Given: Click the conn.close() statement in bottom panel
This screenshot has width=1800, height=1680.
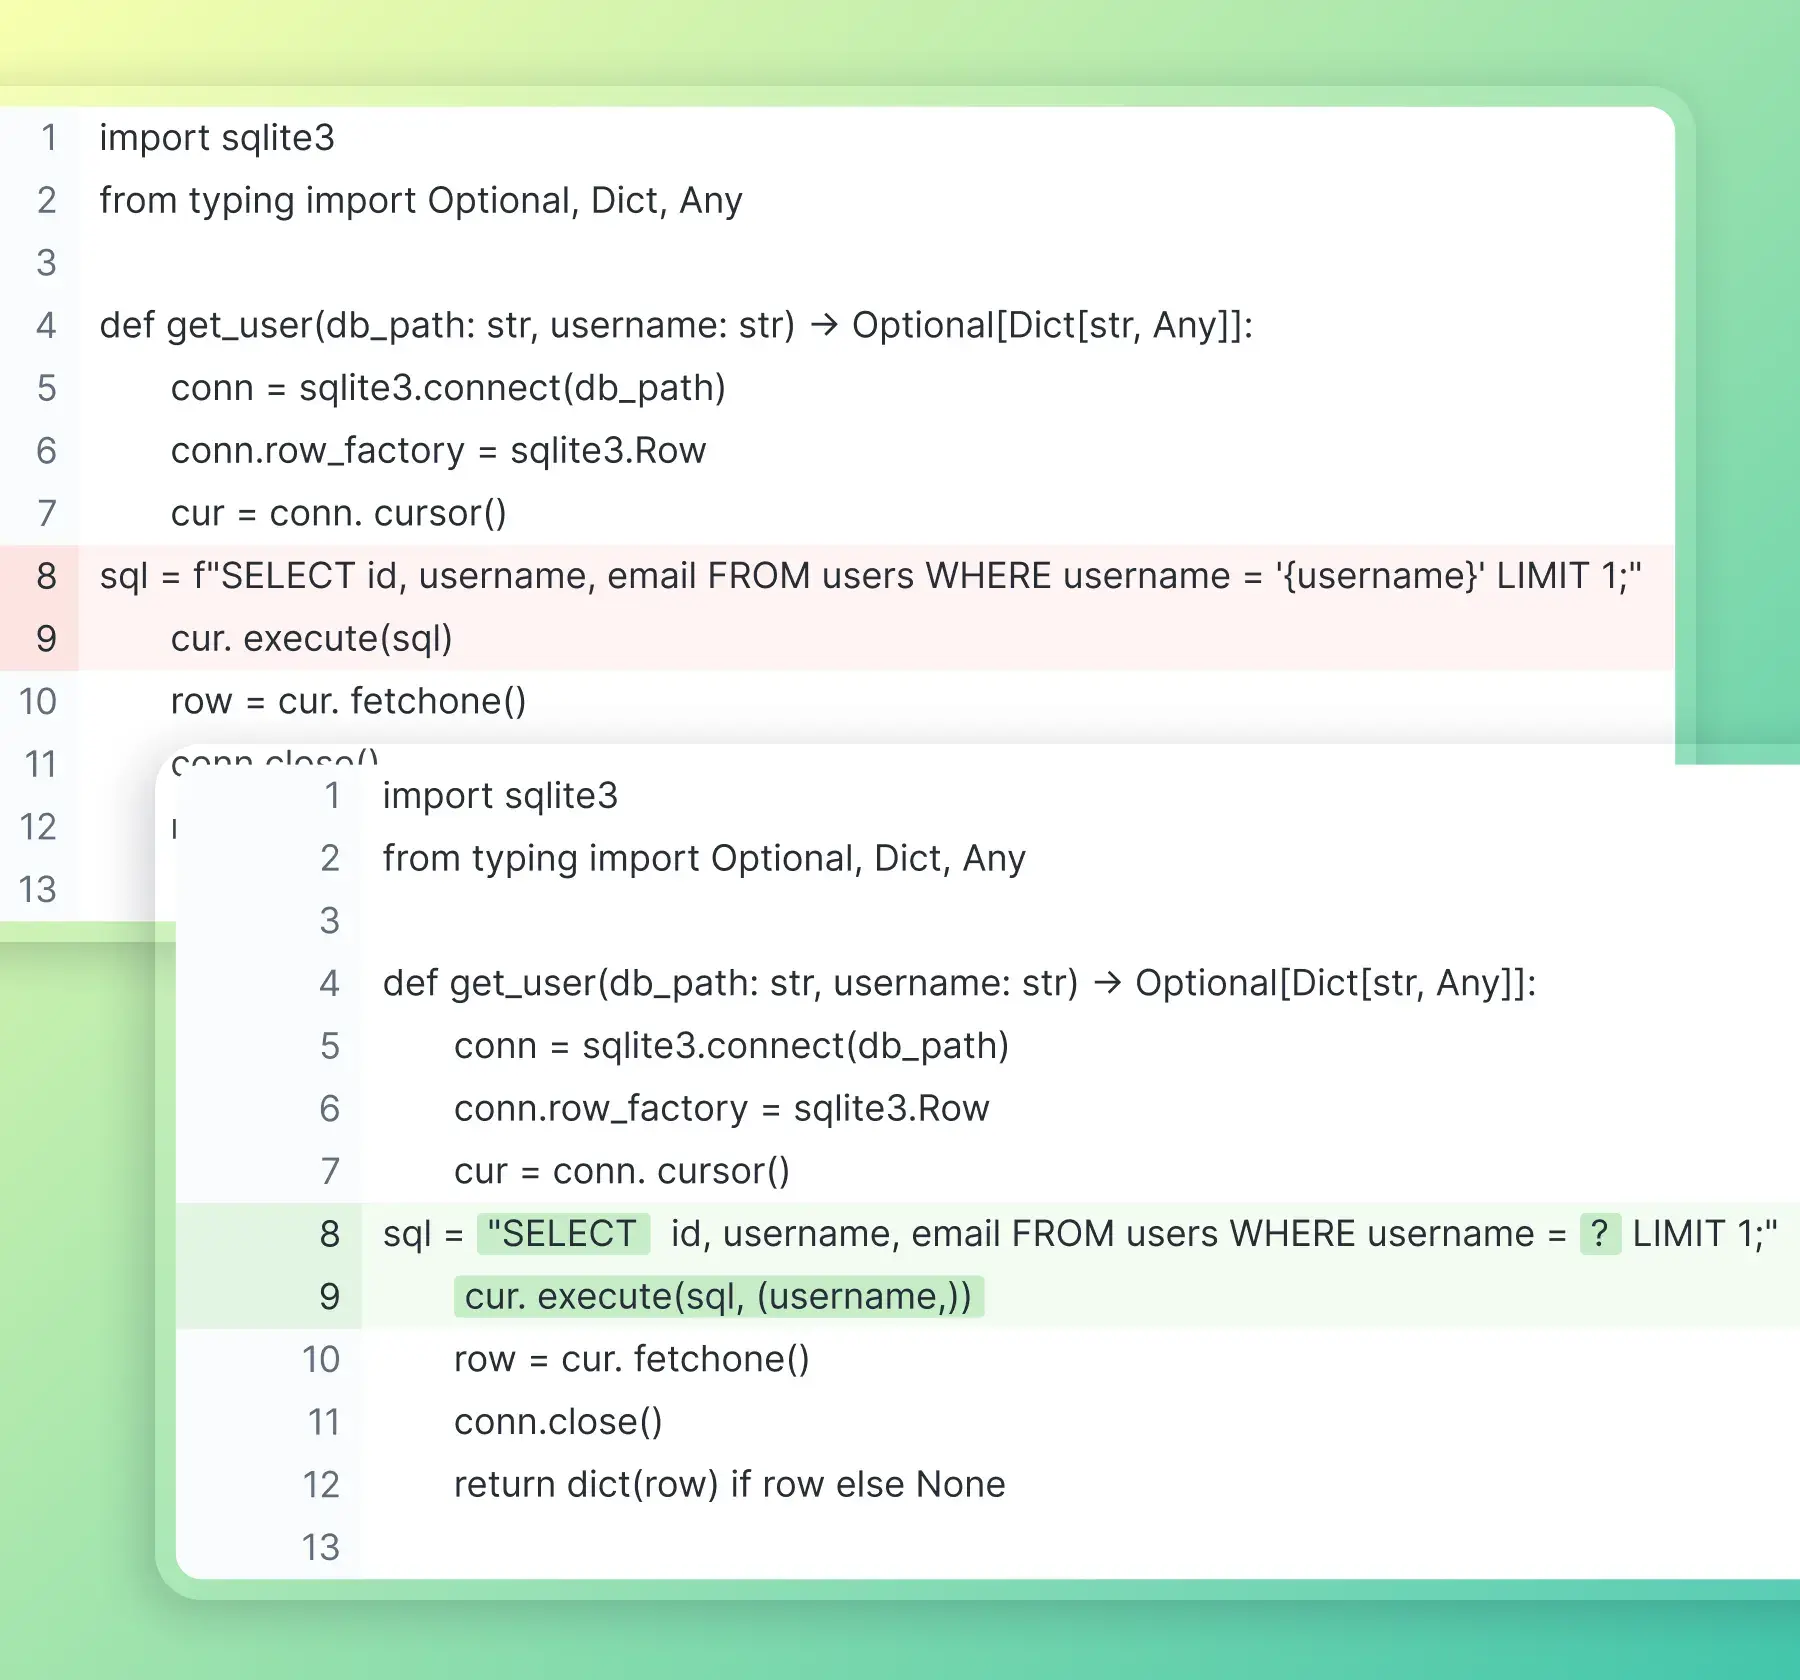Looking at the screenshot, I should pyautogui.click(x=556, y=1421).
